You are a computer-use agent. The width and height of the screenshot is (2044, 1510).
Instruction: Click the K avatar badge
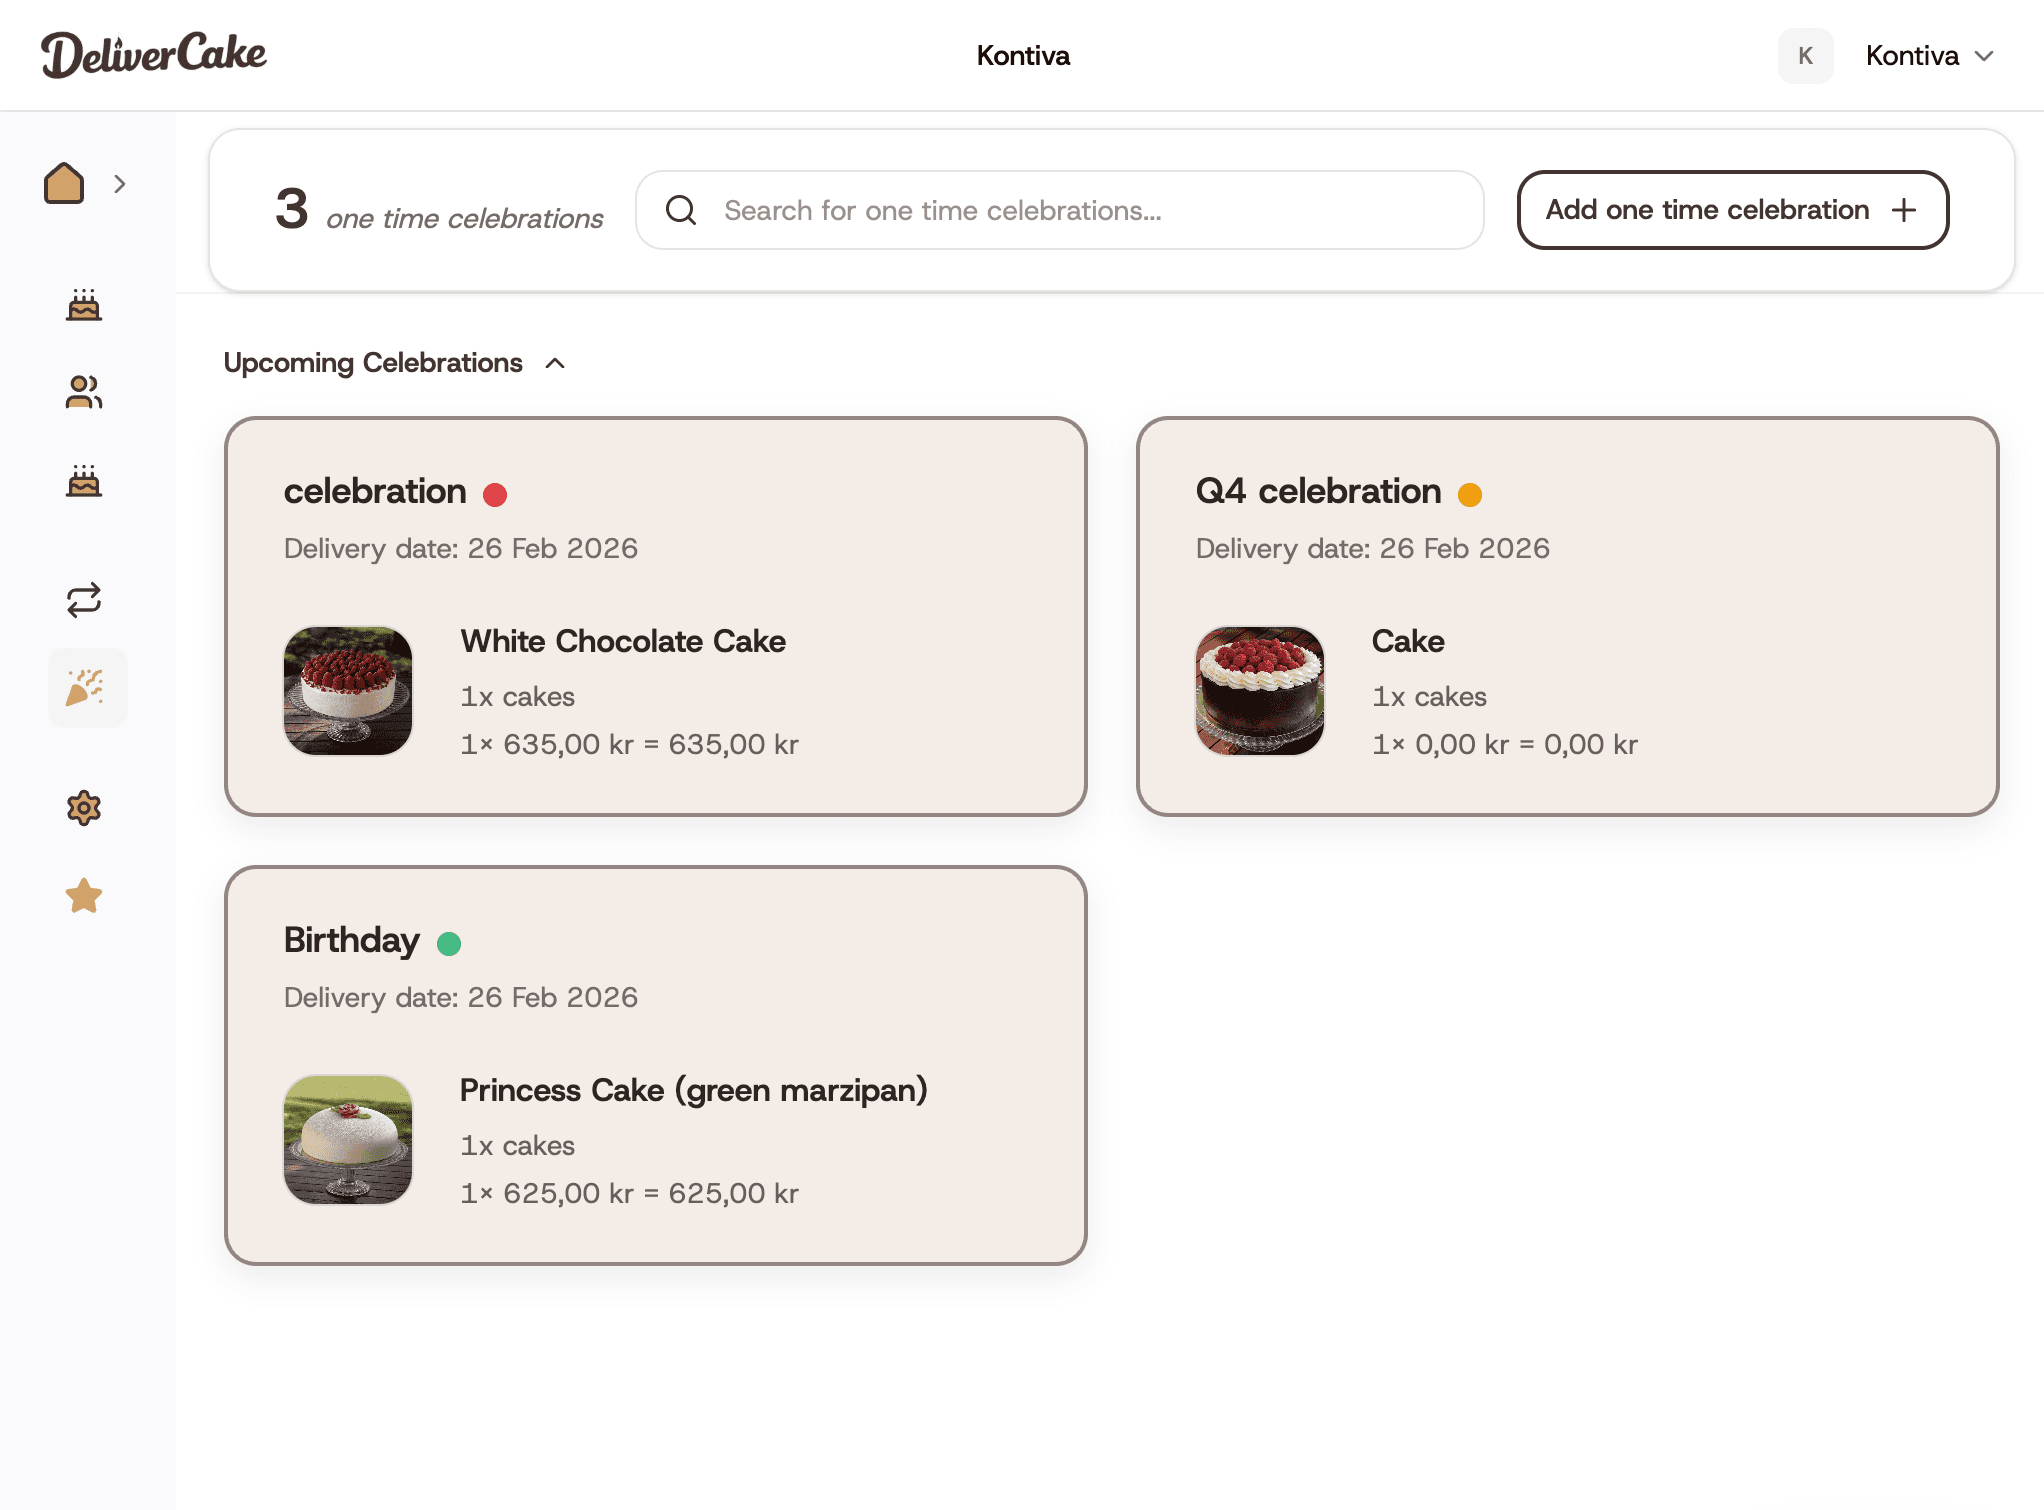coord(1805,56)
